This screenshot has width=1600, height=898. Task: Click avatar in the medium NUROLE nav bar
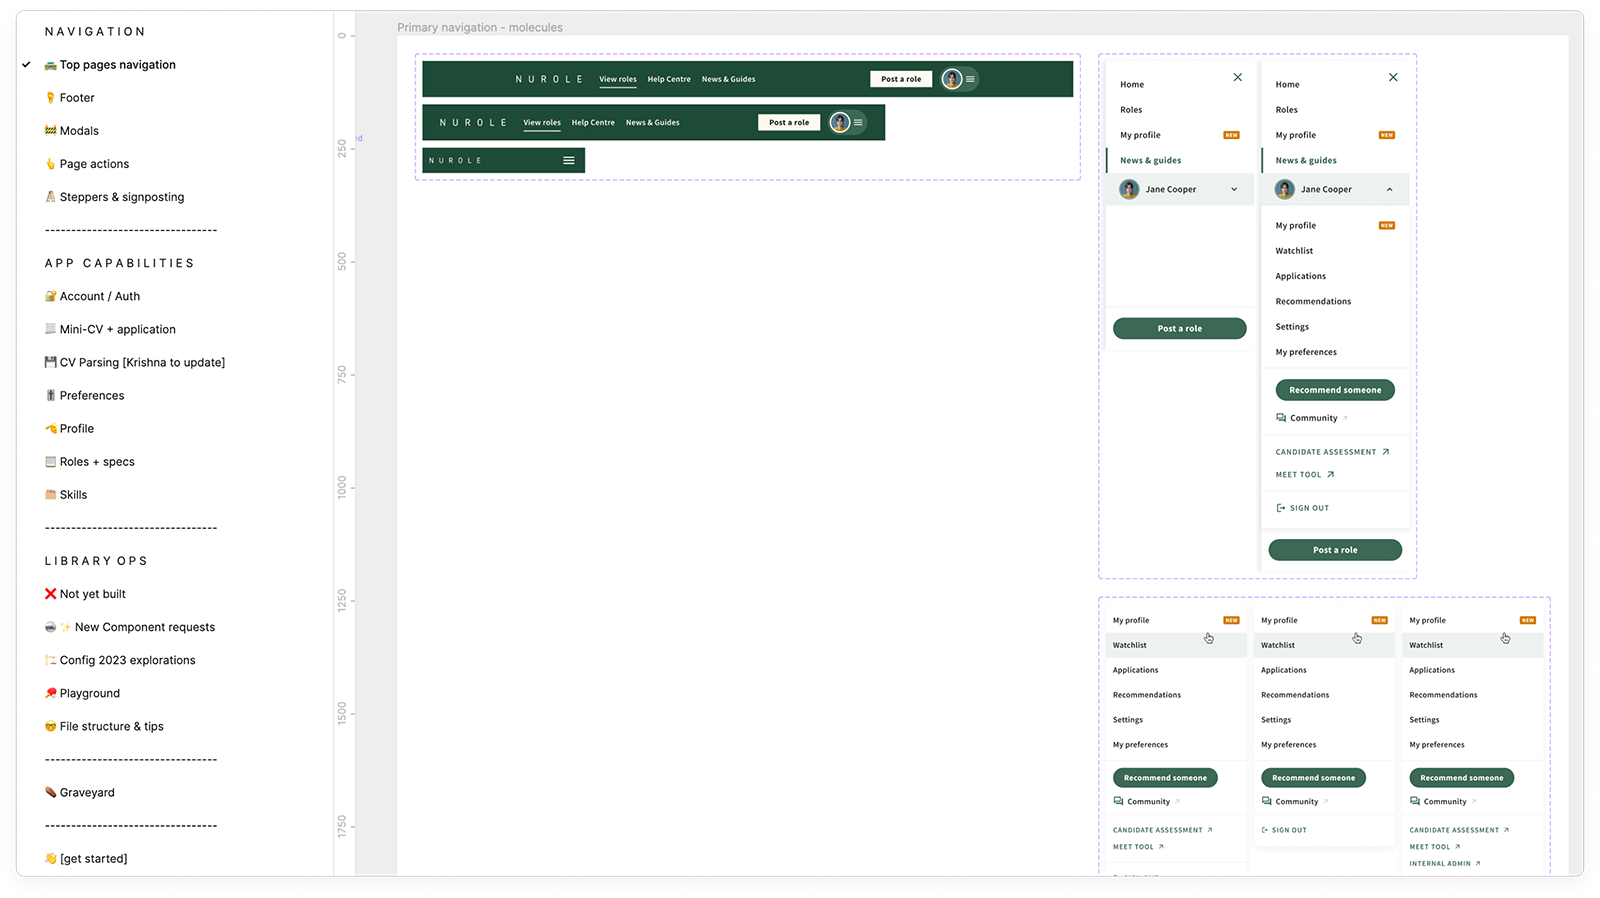pos(840,122)
